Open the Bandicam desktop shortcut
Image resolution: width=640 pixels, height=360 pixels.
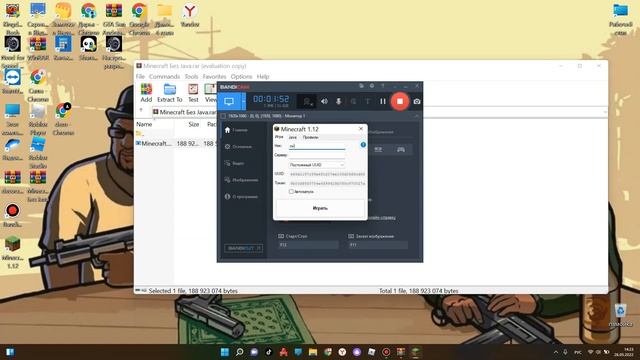pos(13,216)
